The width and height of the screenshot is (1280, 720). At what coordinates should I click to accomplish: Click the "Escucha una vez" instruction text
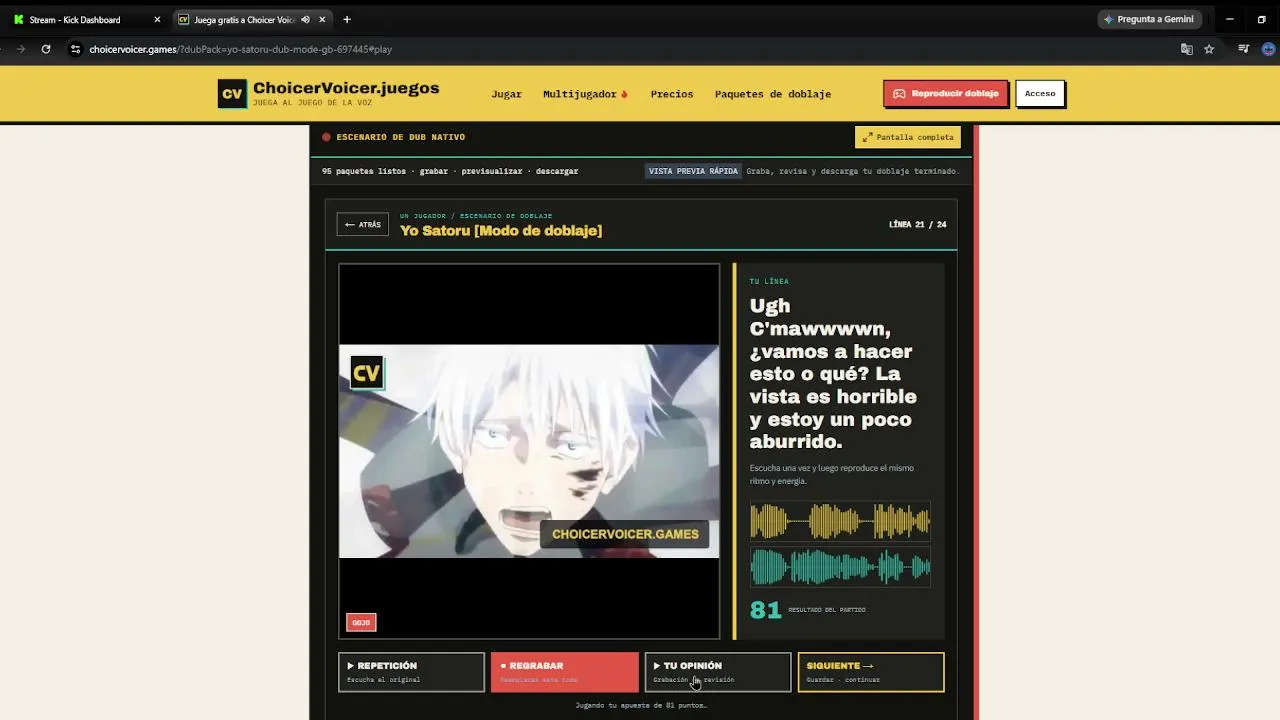(x=832, y=474)
